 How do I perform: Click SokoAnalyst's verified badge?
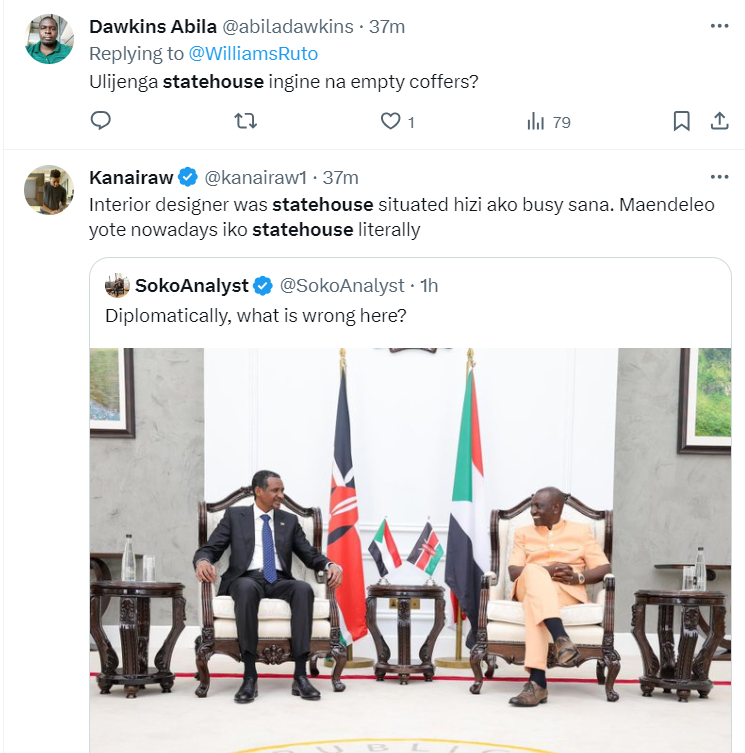coord(262,286)
